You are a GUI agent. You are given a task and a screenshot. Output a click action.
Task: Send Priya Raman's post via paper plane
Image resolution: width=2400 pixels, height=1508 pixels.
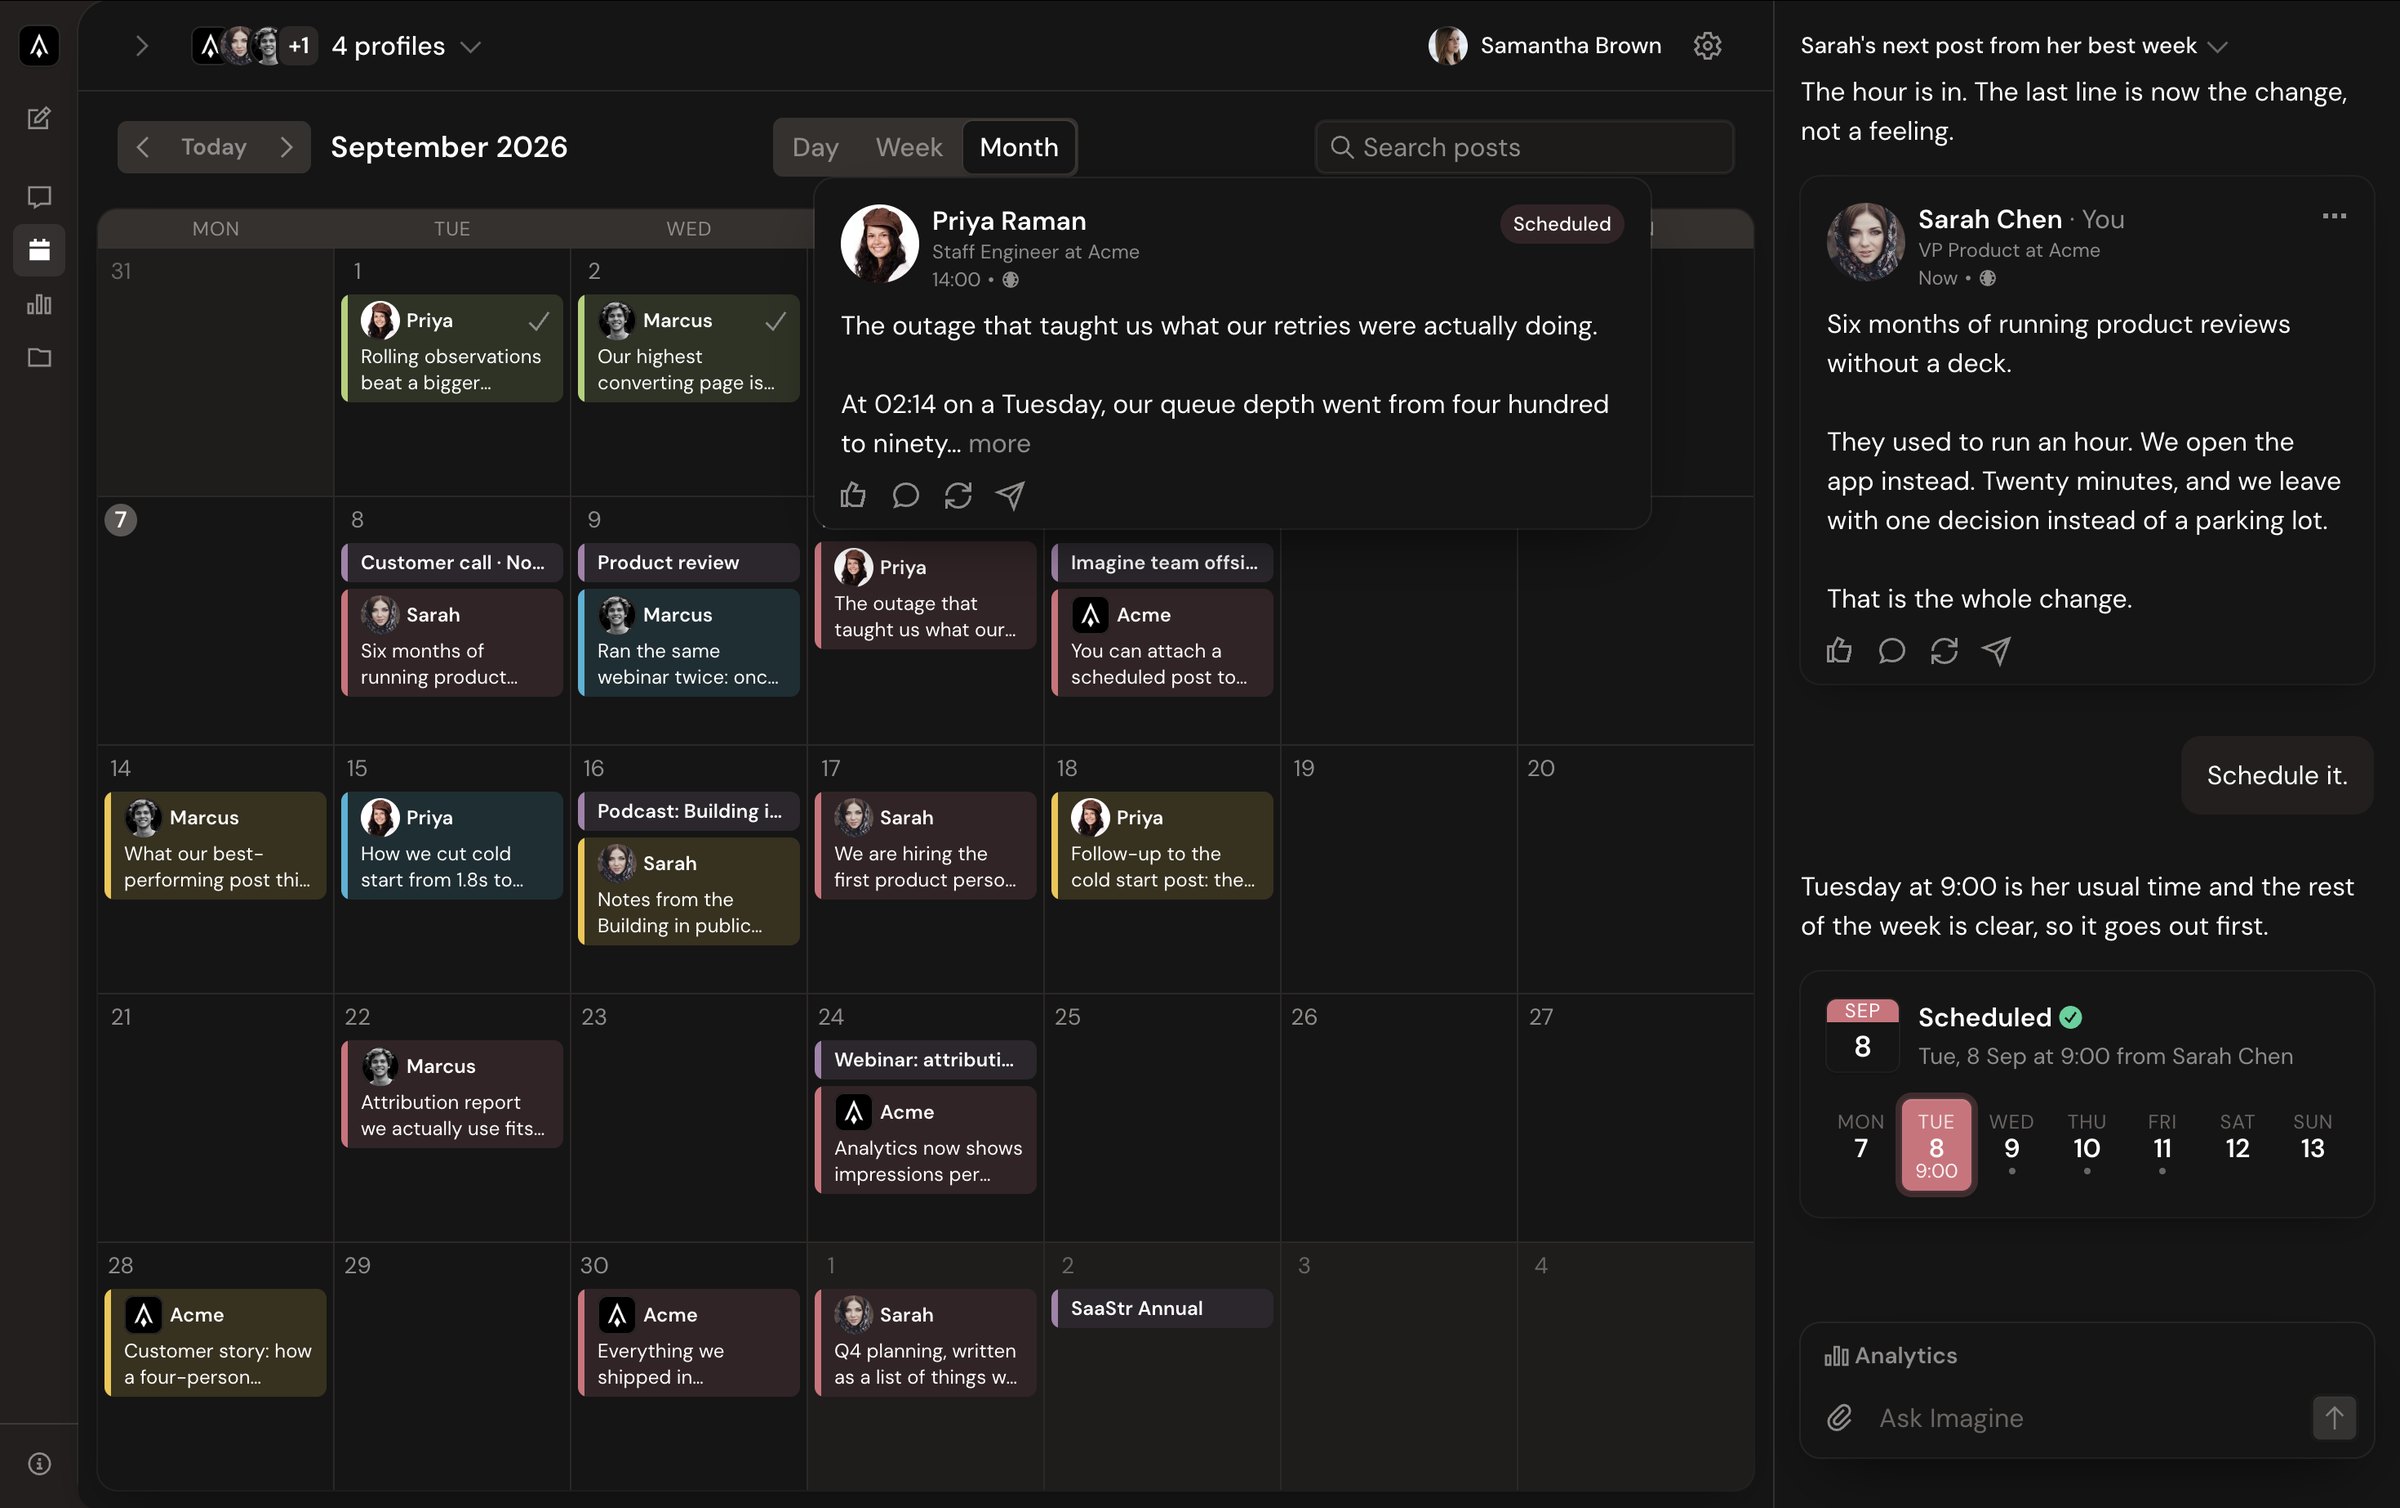click(1010, 495)
